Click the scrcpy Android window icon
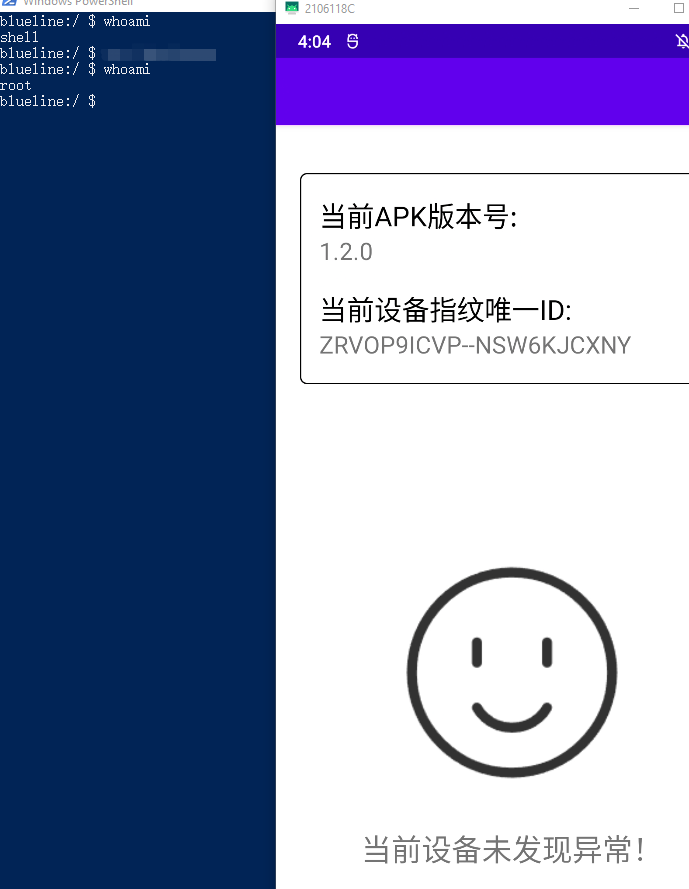Image resolution: width=689 pixels, height=889 pixels. point(291,7)
